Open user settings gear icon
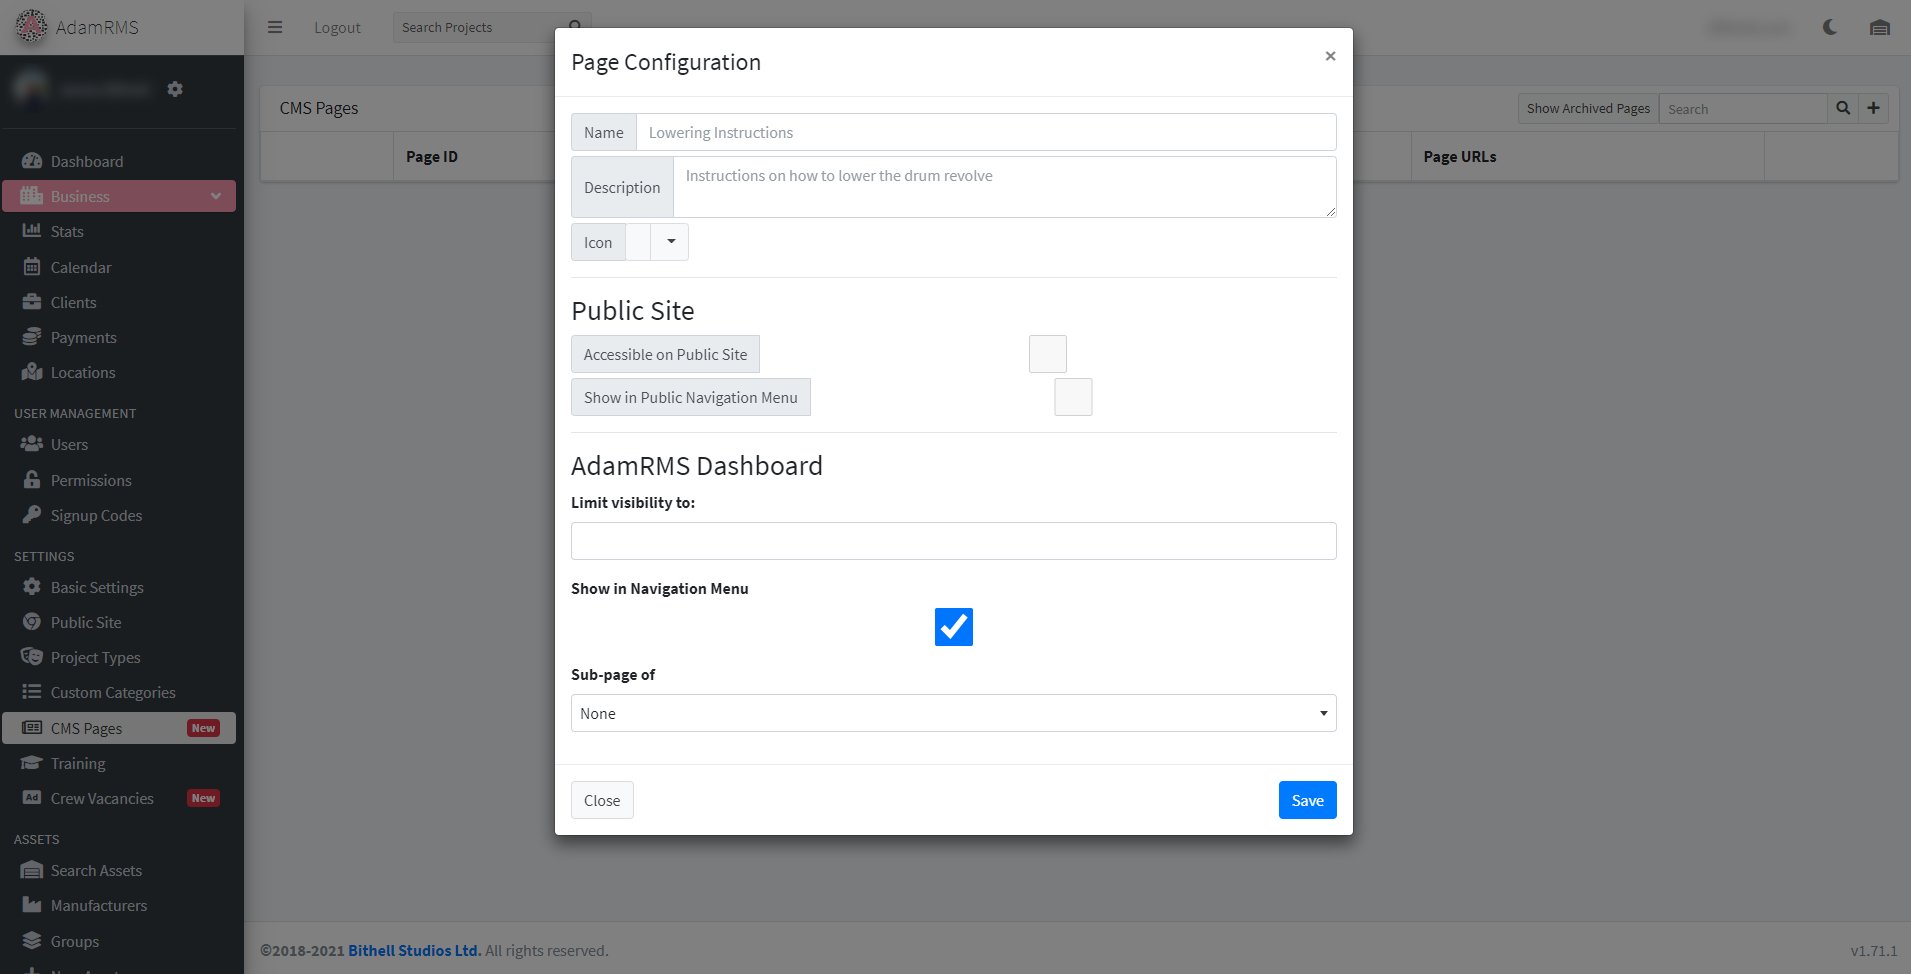Screen dimensions: 1911x974 point(175,89)
